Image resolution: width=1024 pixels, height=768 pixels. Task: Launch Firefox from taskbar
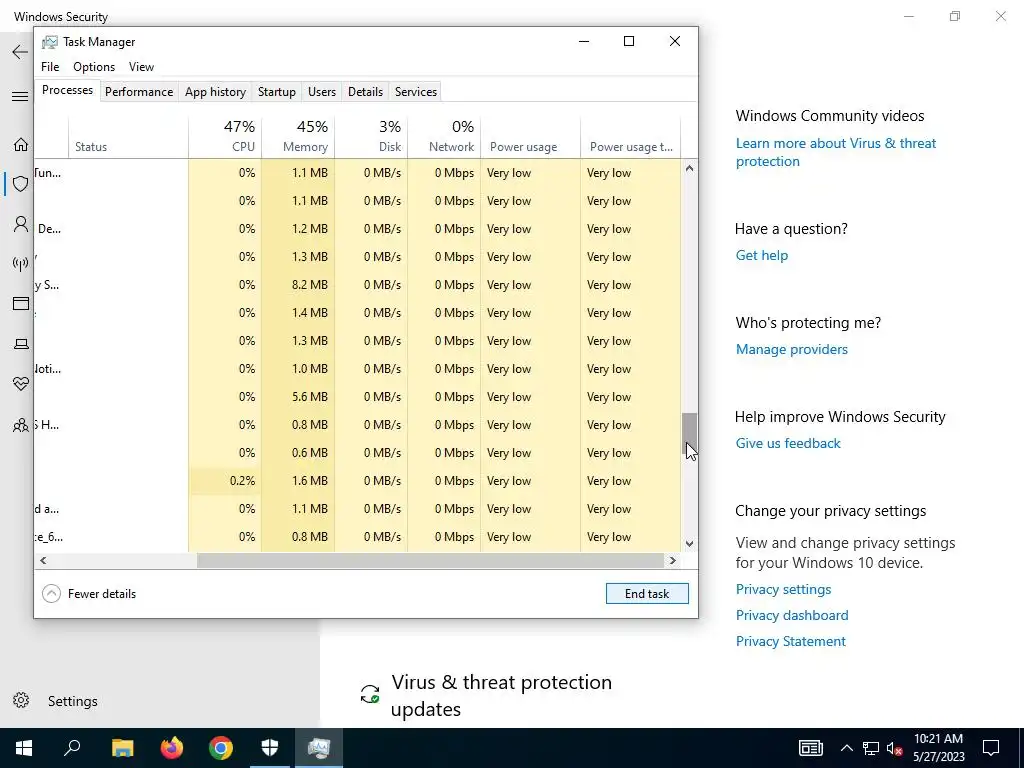click(x=172, y=748)
